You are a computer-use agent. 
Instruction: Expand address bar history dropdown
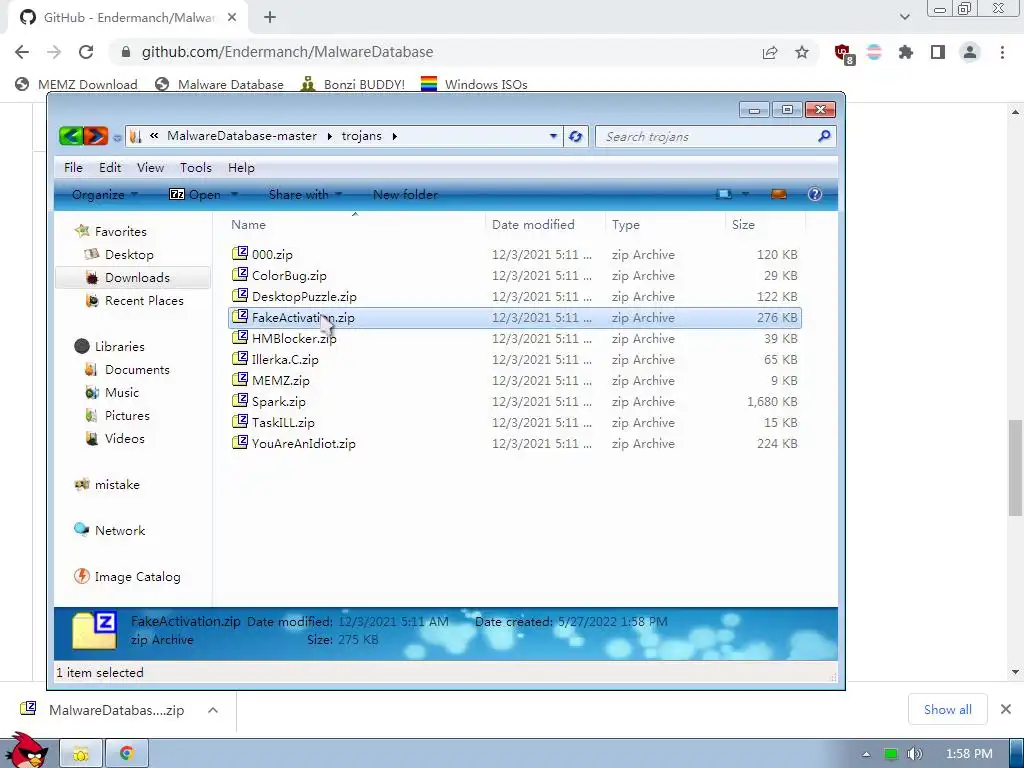[553, 136]
